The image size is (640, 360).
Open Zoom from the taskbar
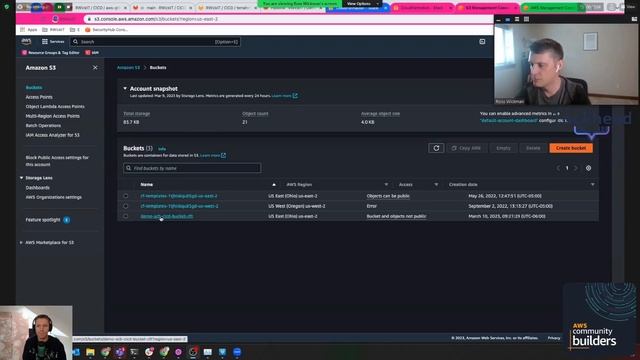(237, 352)
